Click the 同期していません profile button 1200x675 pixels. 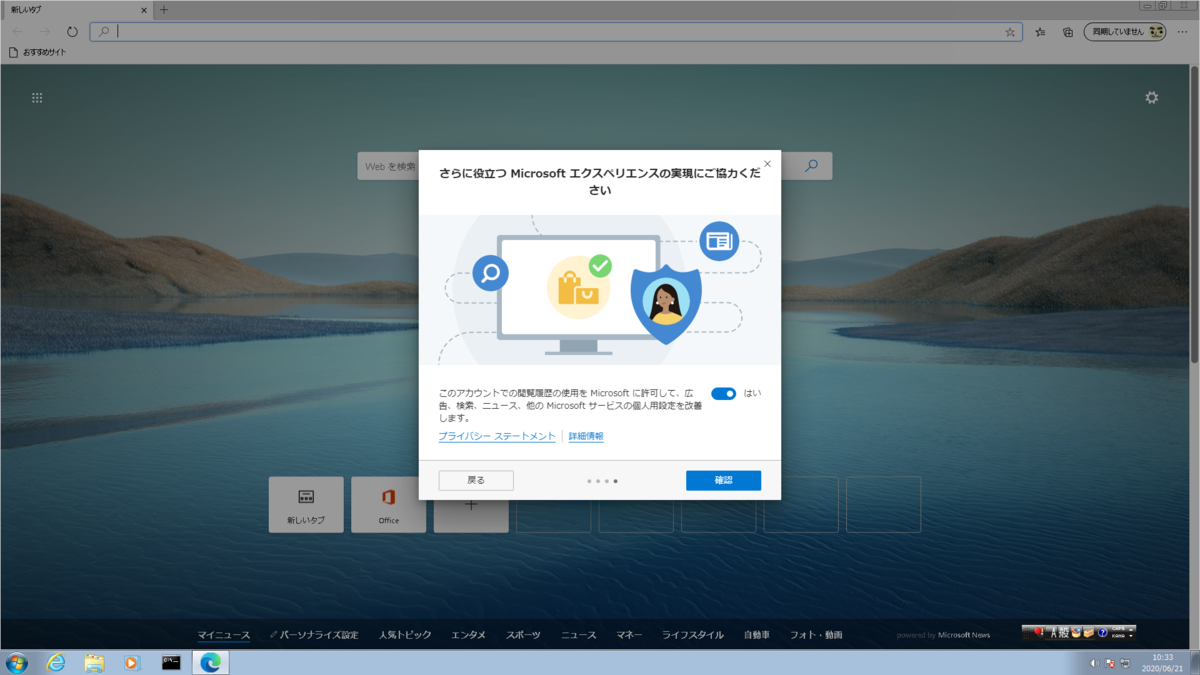[1127, 32]
